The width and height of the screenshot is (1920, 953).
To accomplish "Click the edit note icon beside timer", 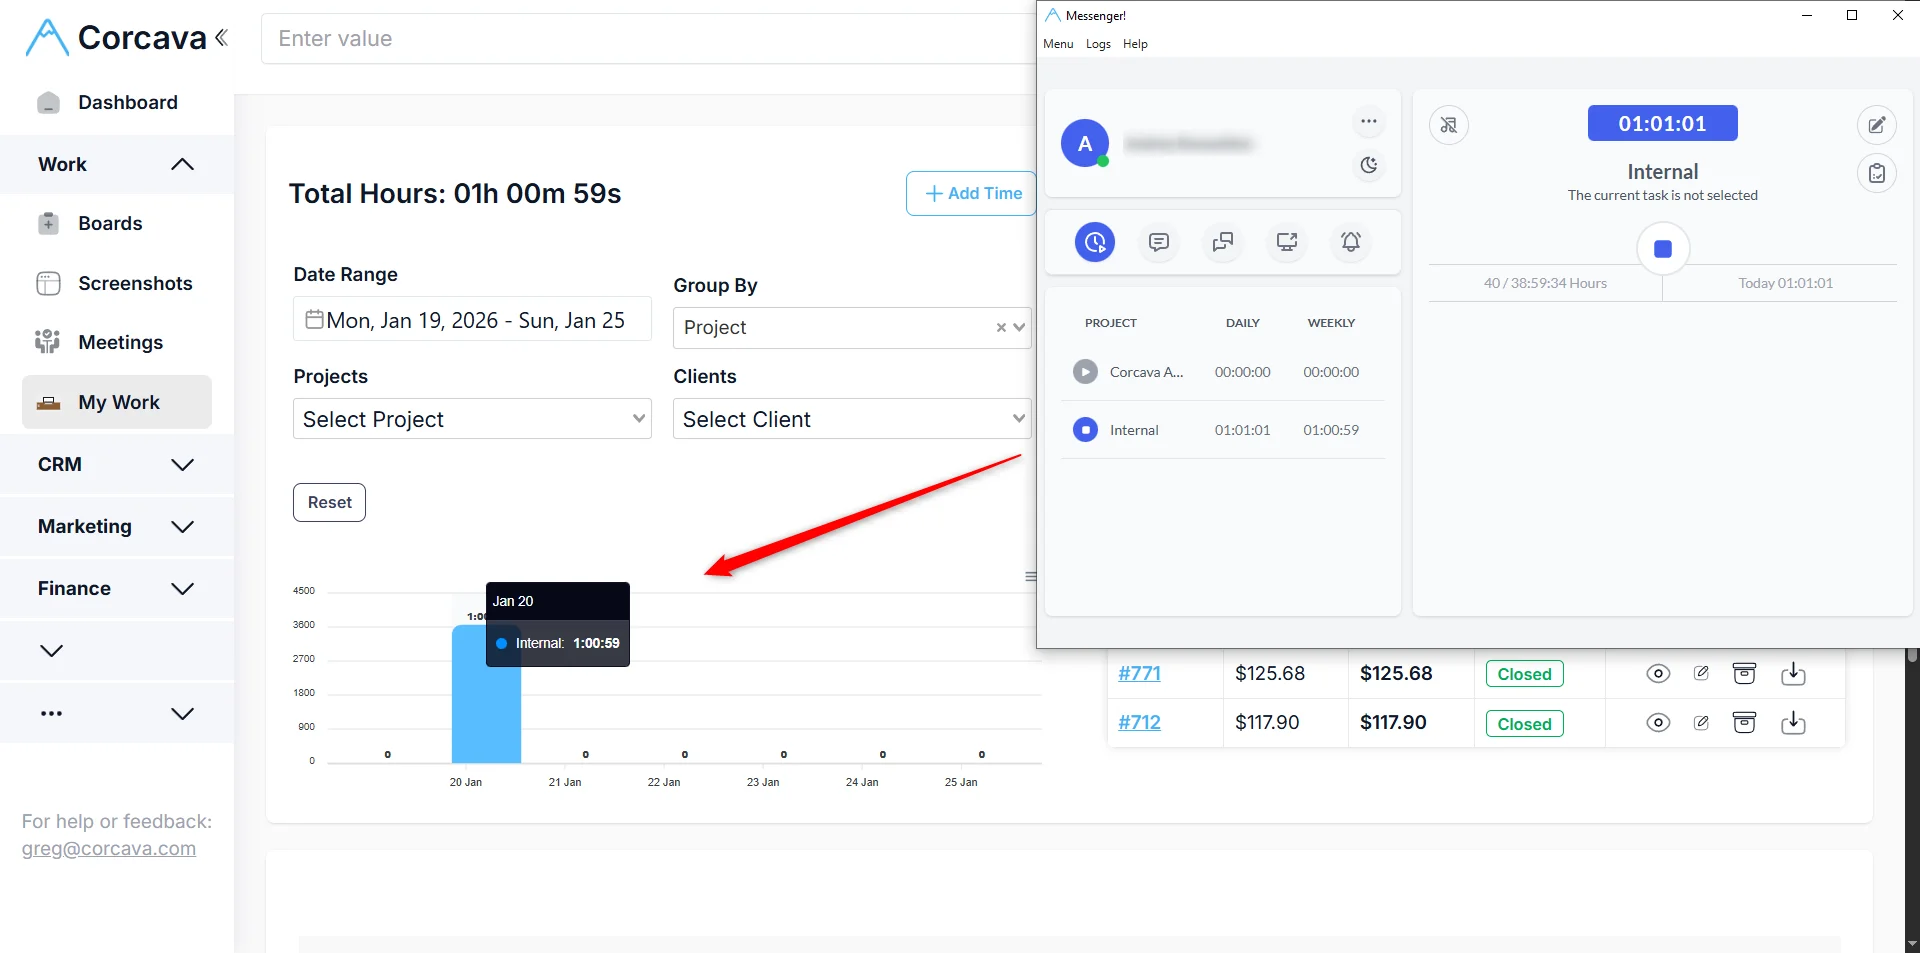I will (x=1876, y=125).
